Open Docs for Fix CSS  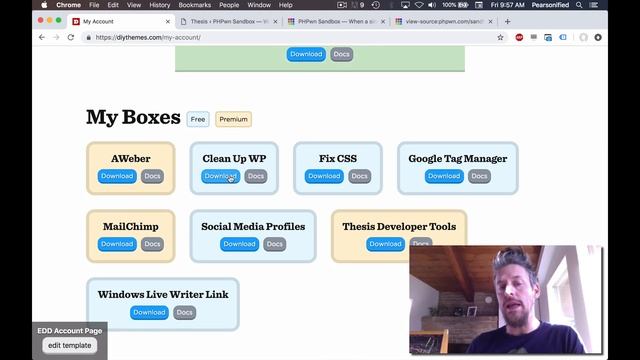[360, 176]
